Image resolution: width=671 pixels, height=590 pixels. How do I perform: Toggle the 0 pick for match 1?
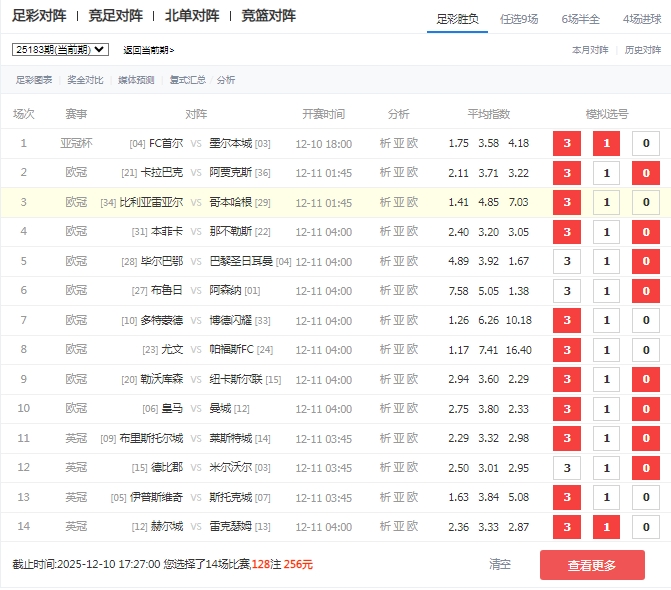click(645, 144)
